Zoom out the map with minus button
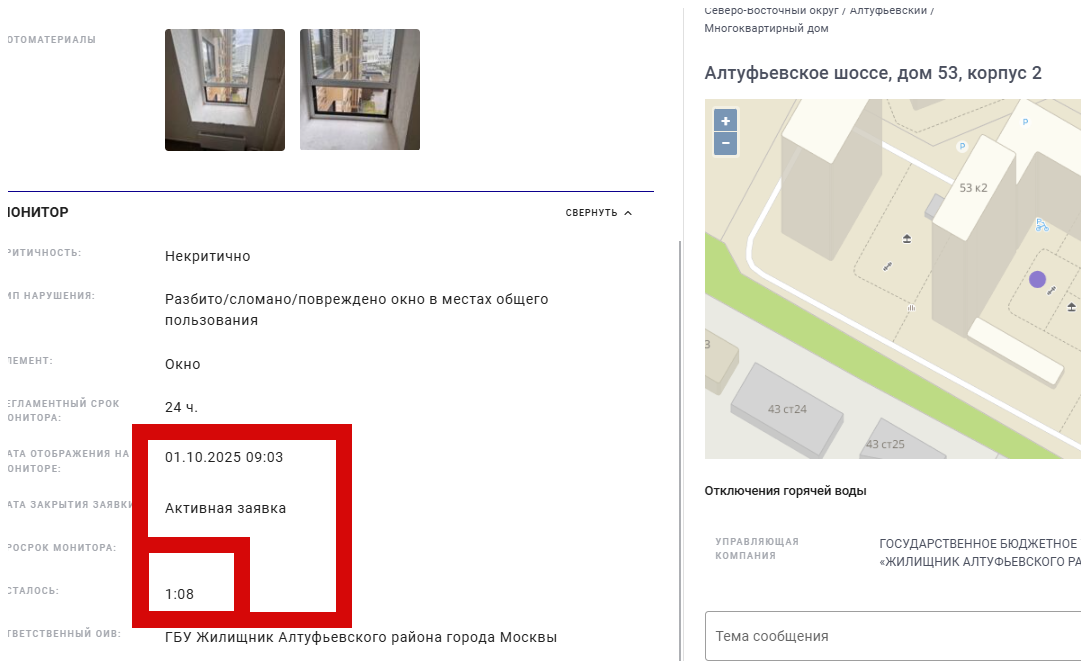 [725, 143]
